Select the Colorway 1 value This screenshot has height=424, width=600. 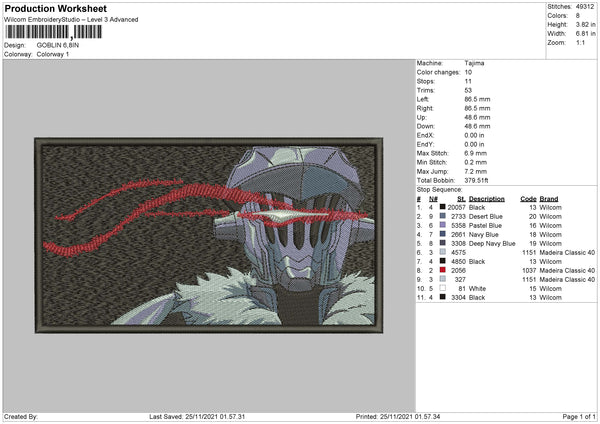(53, 54)
